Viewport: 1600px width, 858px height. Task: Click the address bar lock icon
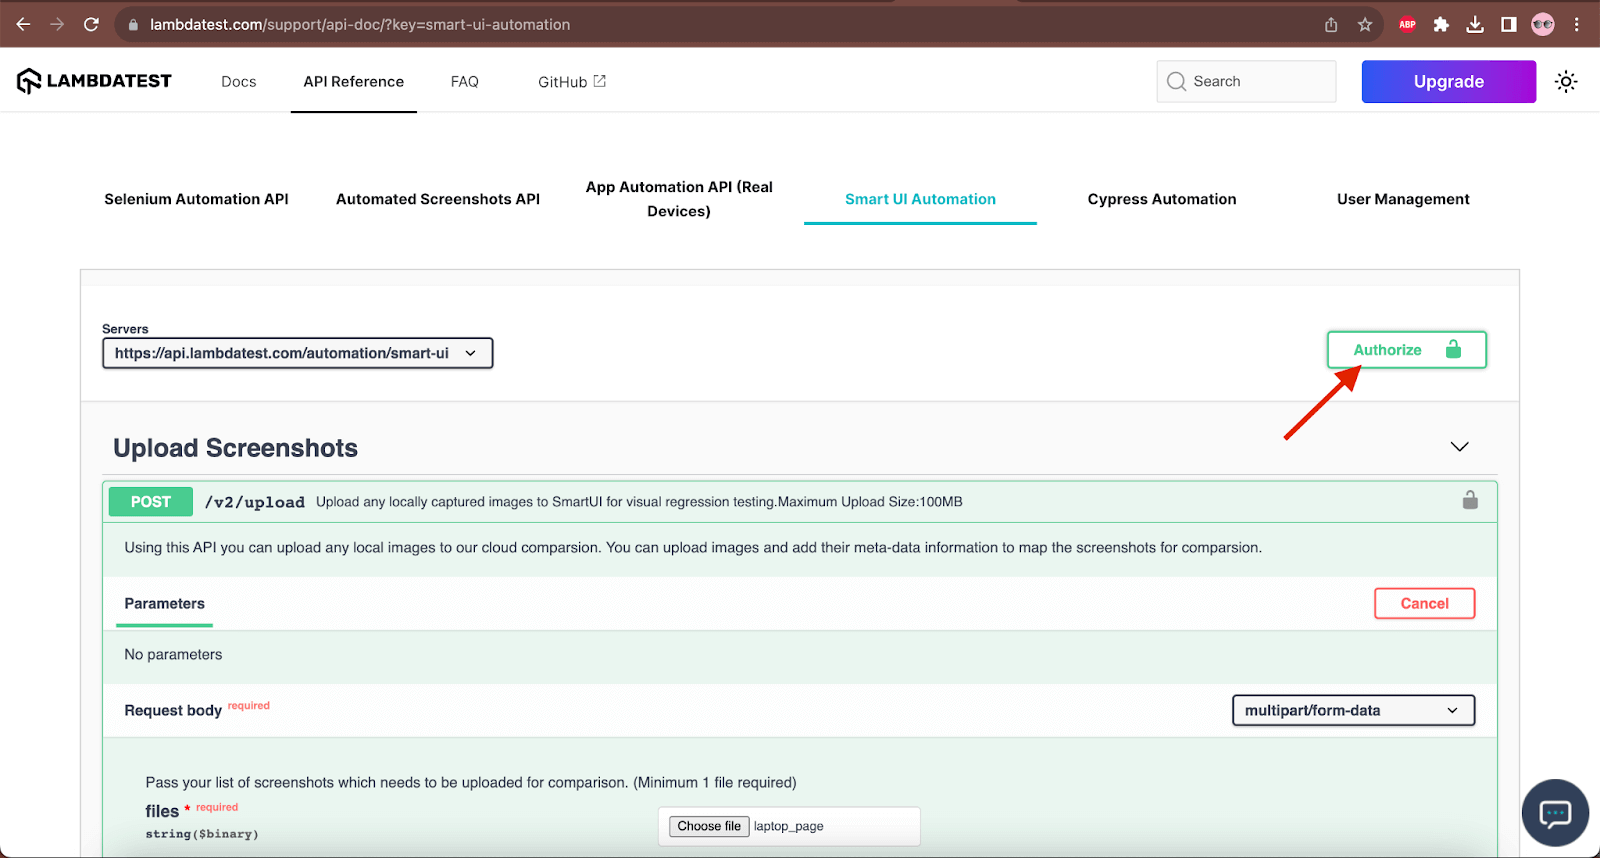133,25
